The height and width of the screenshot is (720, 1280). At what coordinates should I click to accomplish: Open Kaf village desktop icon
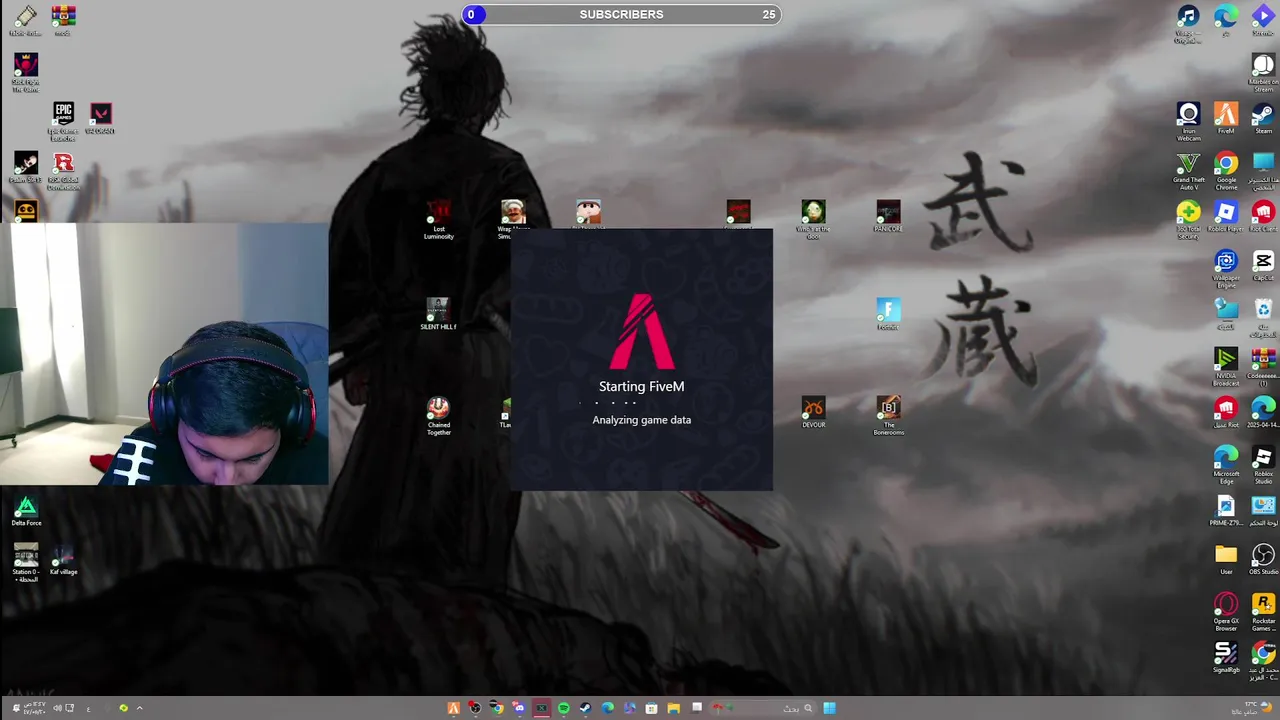tap(63, 559)
